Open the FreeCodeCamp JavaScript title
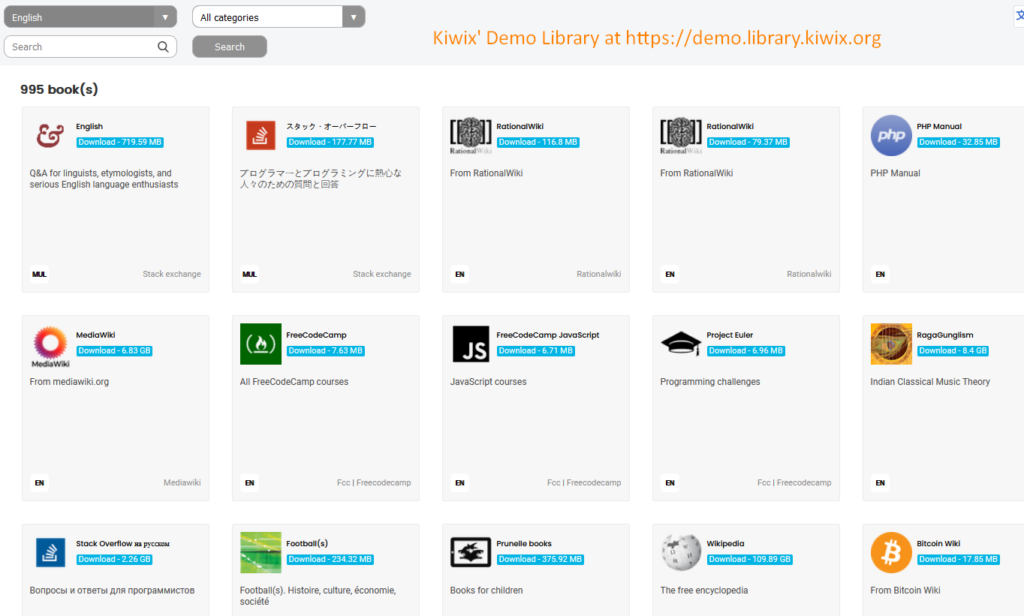The image size is (1024, 616). tap(548, 334)
